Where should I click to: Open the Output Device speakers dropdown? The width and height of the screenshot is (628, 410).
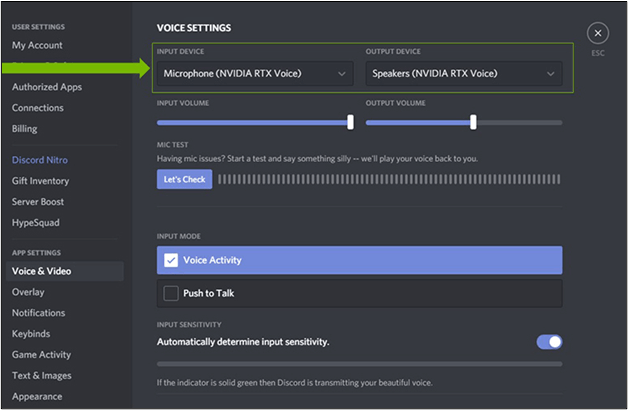point(464,73)
